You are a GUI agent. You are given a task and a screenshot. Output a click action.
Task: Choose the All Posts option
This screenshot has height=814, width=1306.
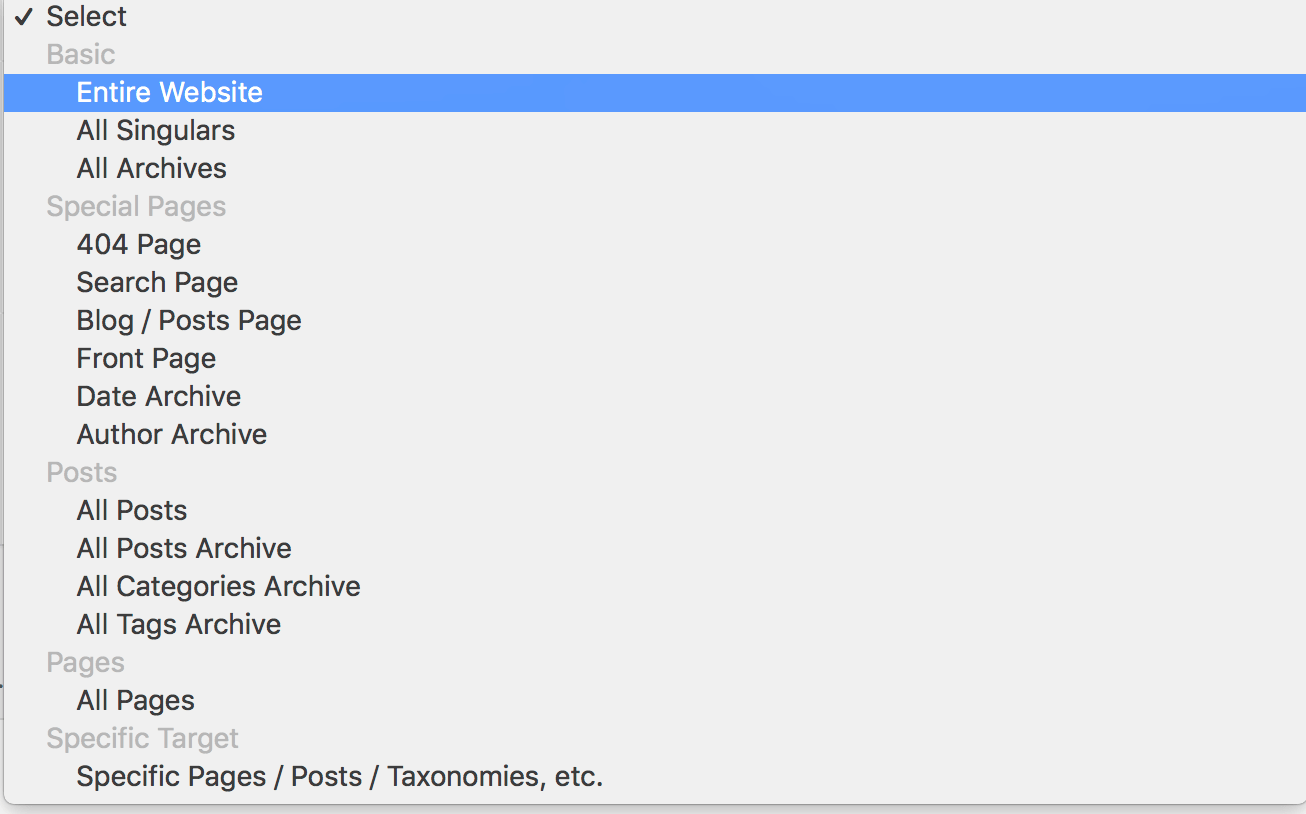pyautogui.click(x=132, y=510)
